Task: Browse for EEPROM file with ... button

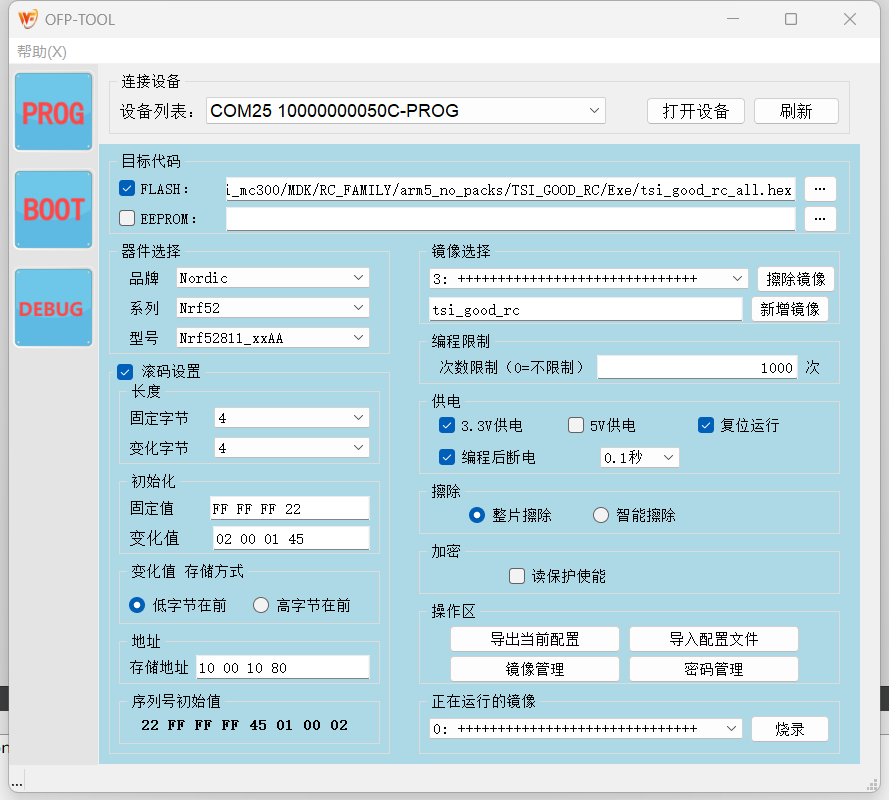Action: 820,218
